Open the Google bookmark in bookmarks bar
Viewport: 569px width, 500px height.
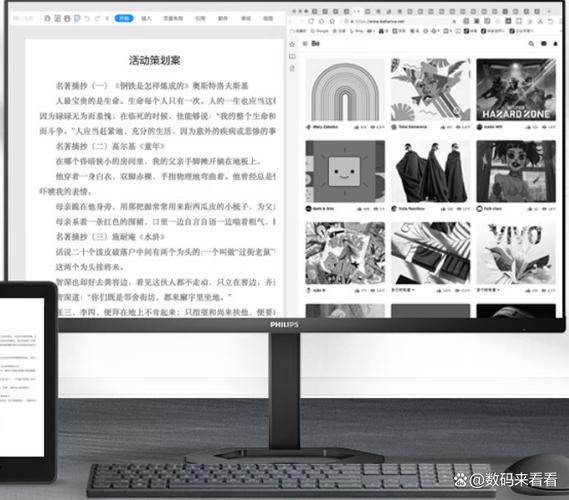pos(320,31)
